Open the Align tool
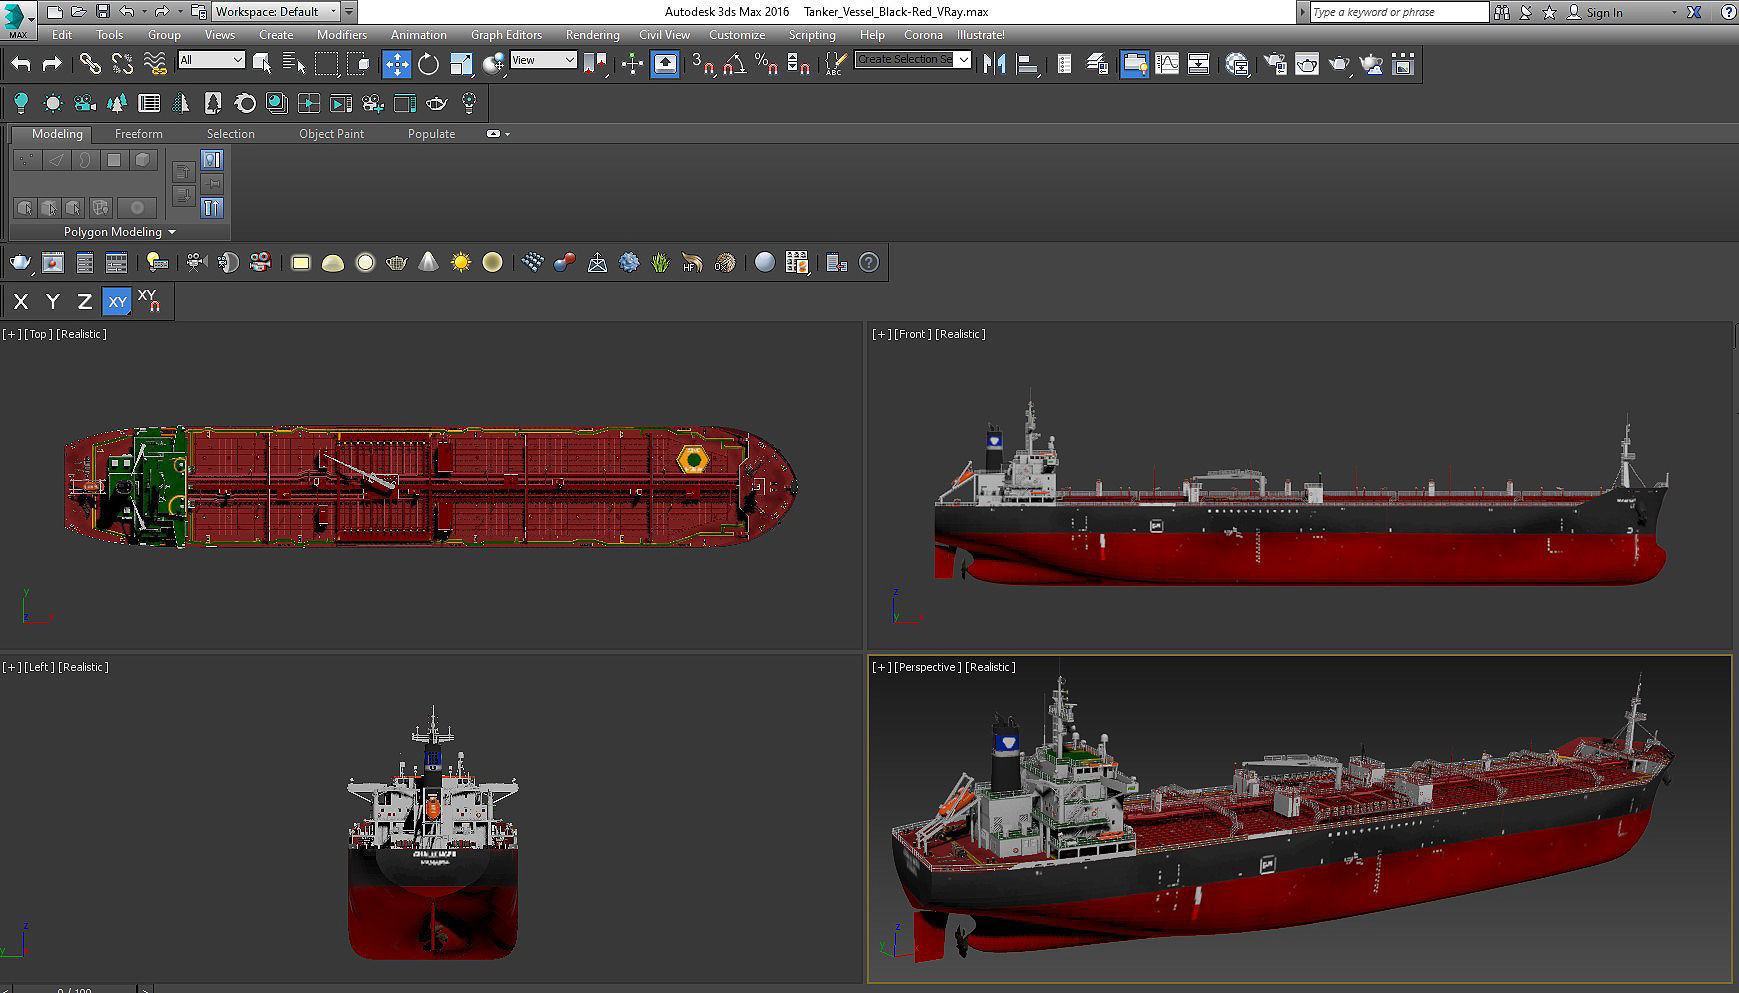 coord(1027,64)
